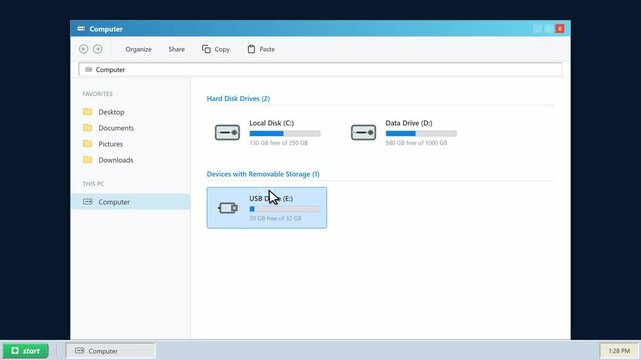The height and width of the screenshot is (360, 641).
Task: Click the THIS PC section heading
Action: (93, 184)
